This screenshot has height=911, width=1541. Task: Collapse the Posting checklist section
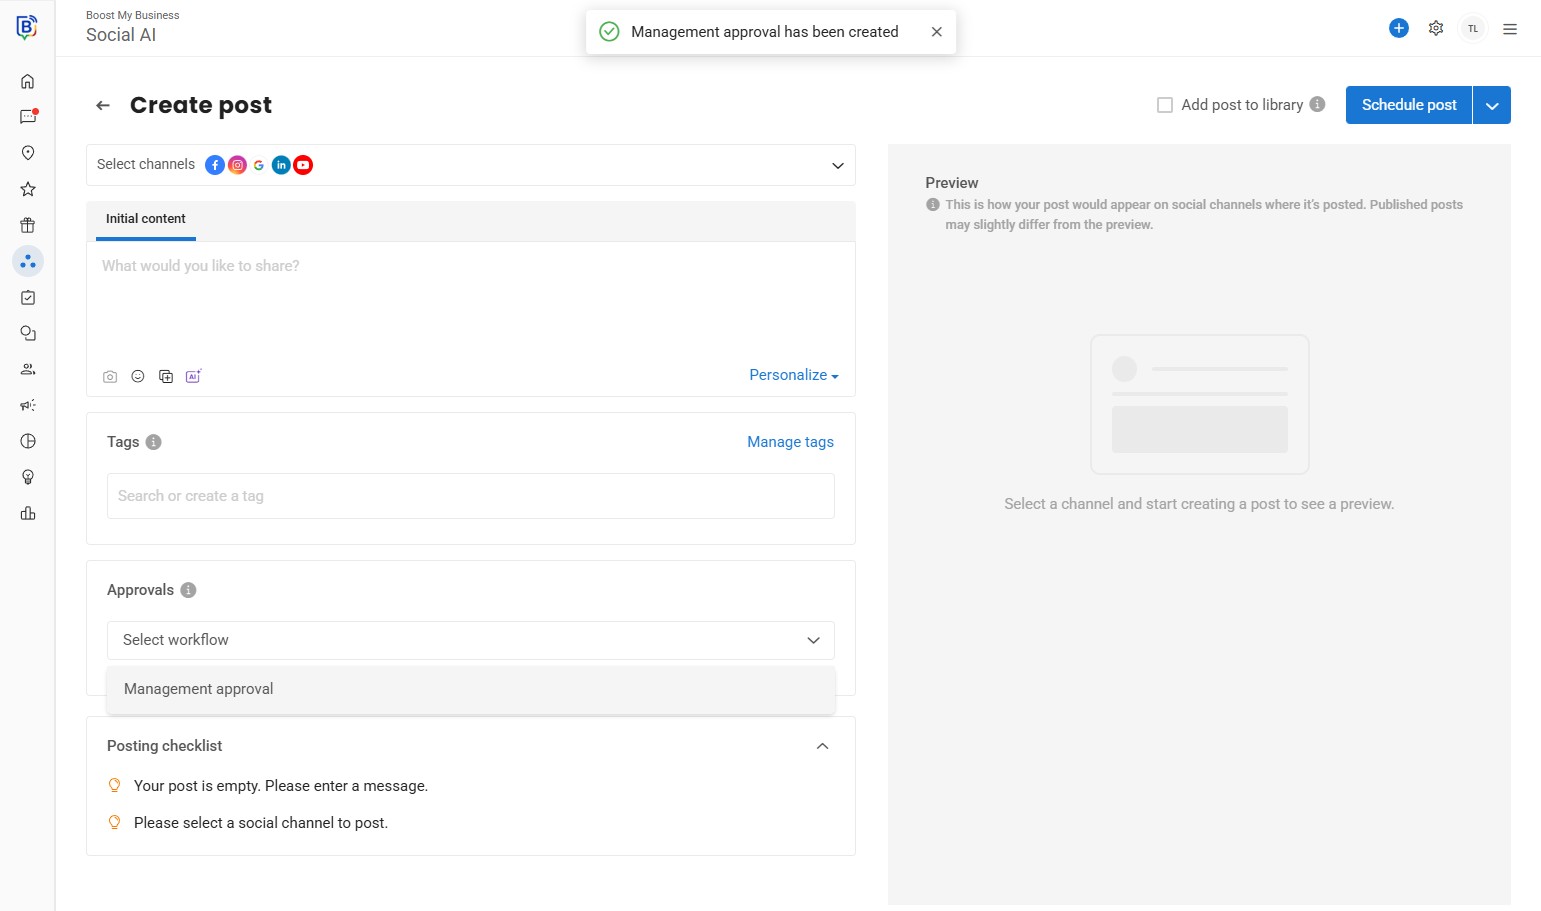click(822, 746)
